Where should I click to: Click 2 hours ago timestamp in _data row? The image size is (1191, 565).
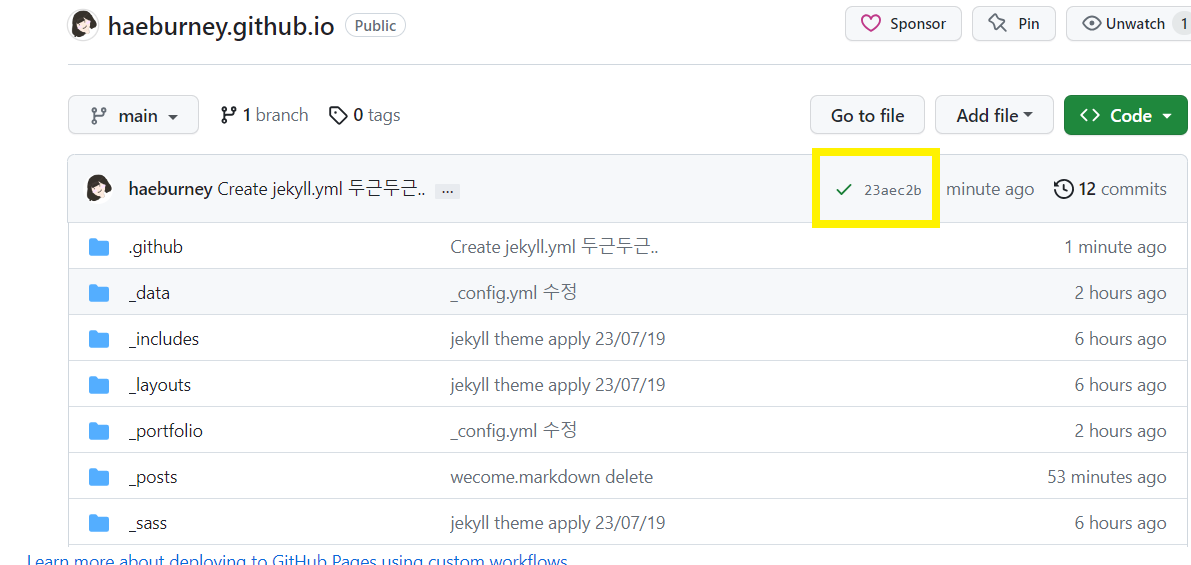1120,293
